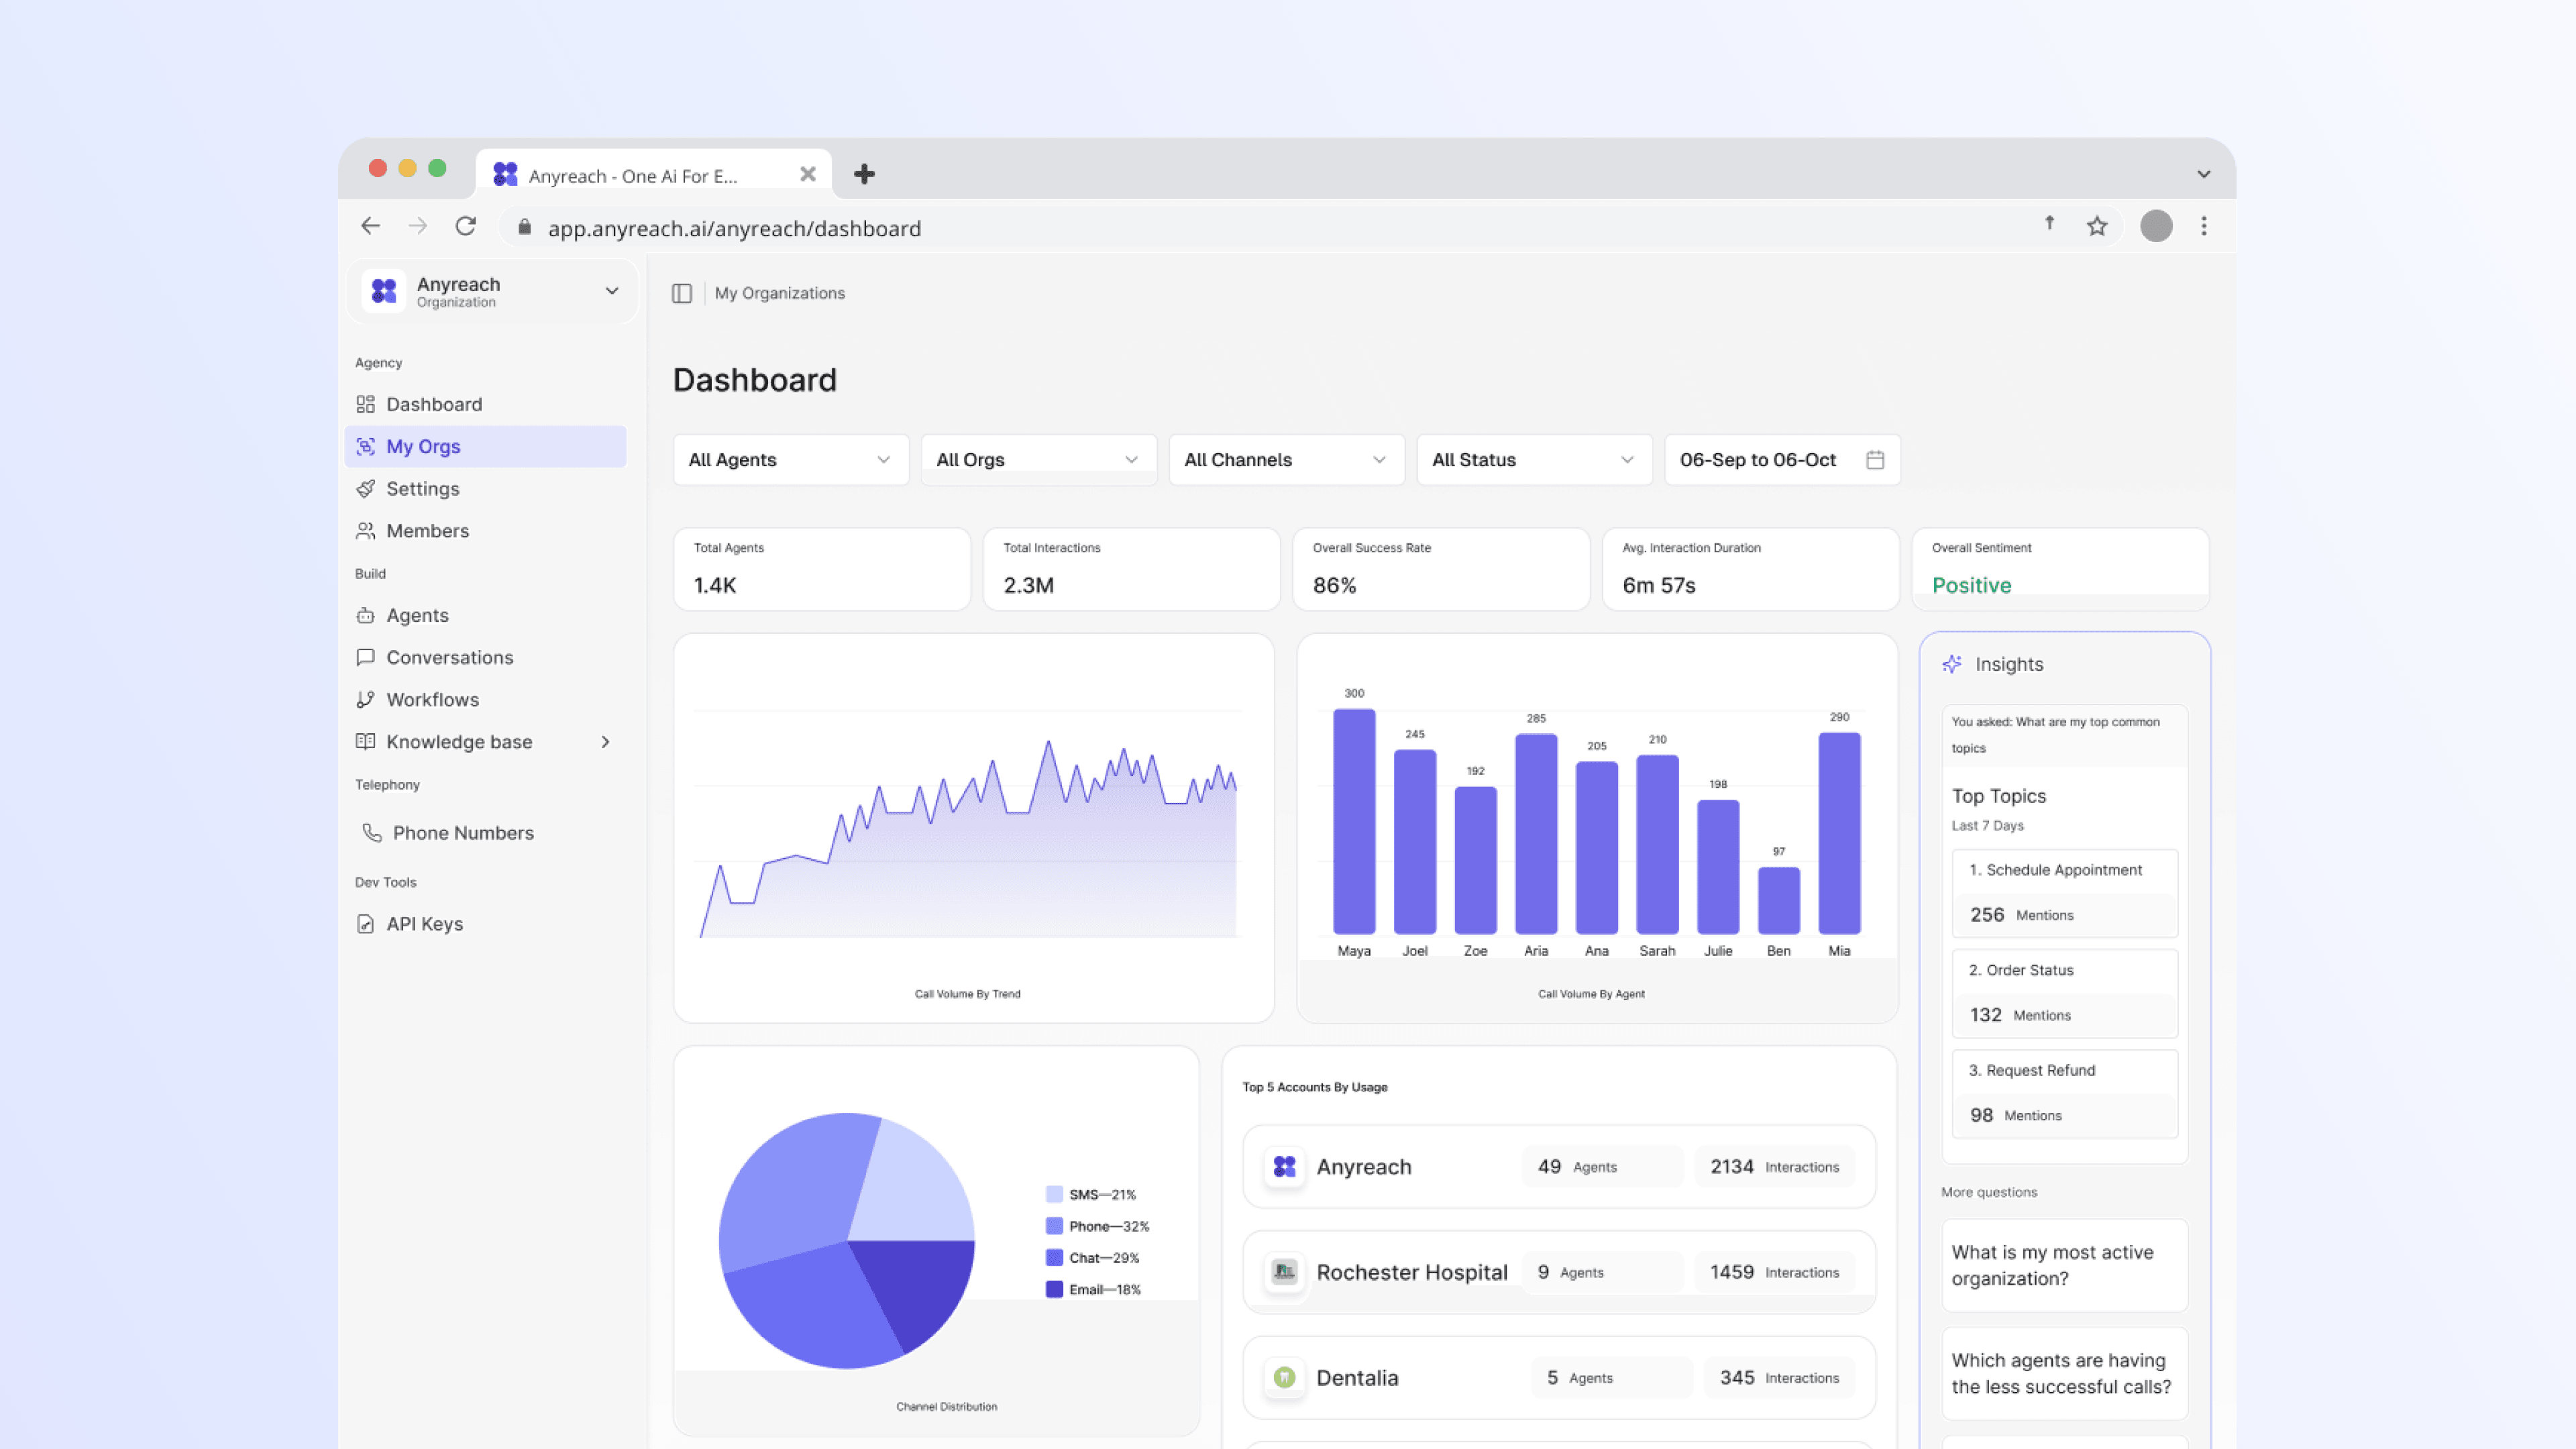Click the Members people icon
The width and height of the screenshot is (2576, 1449).
pos(366,530)
